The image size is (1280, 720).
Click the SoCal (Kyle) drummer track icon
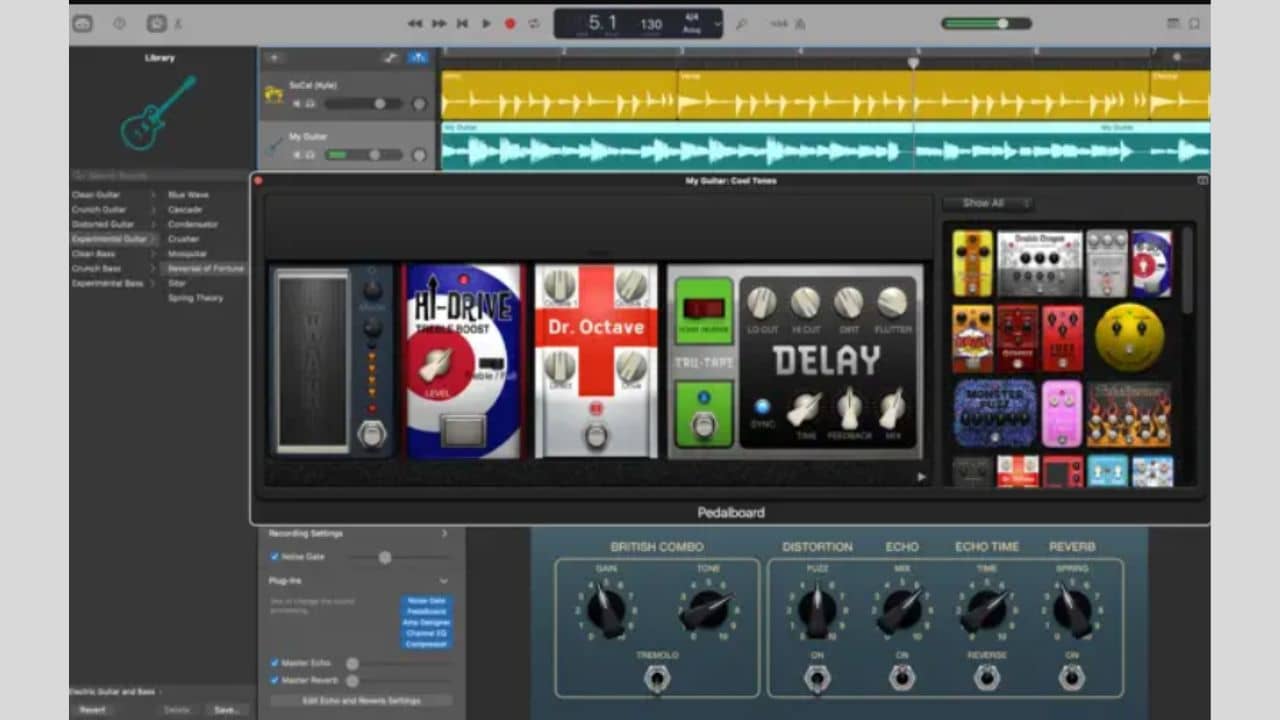pos(274,94)
